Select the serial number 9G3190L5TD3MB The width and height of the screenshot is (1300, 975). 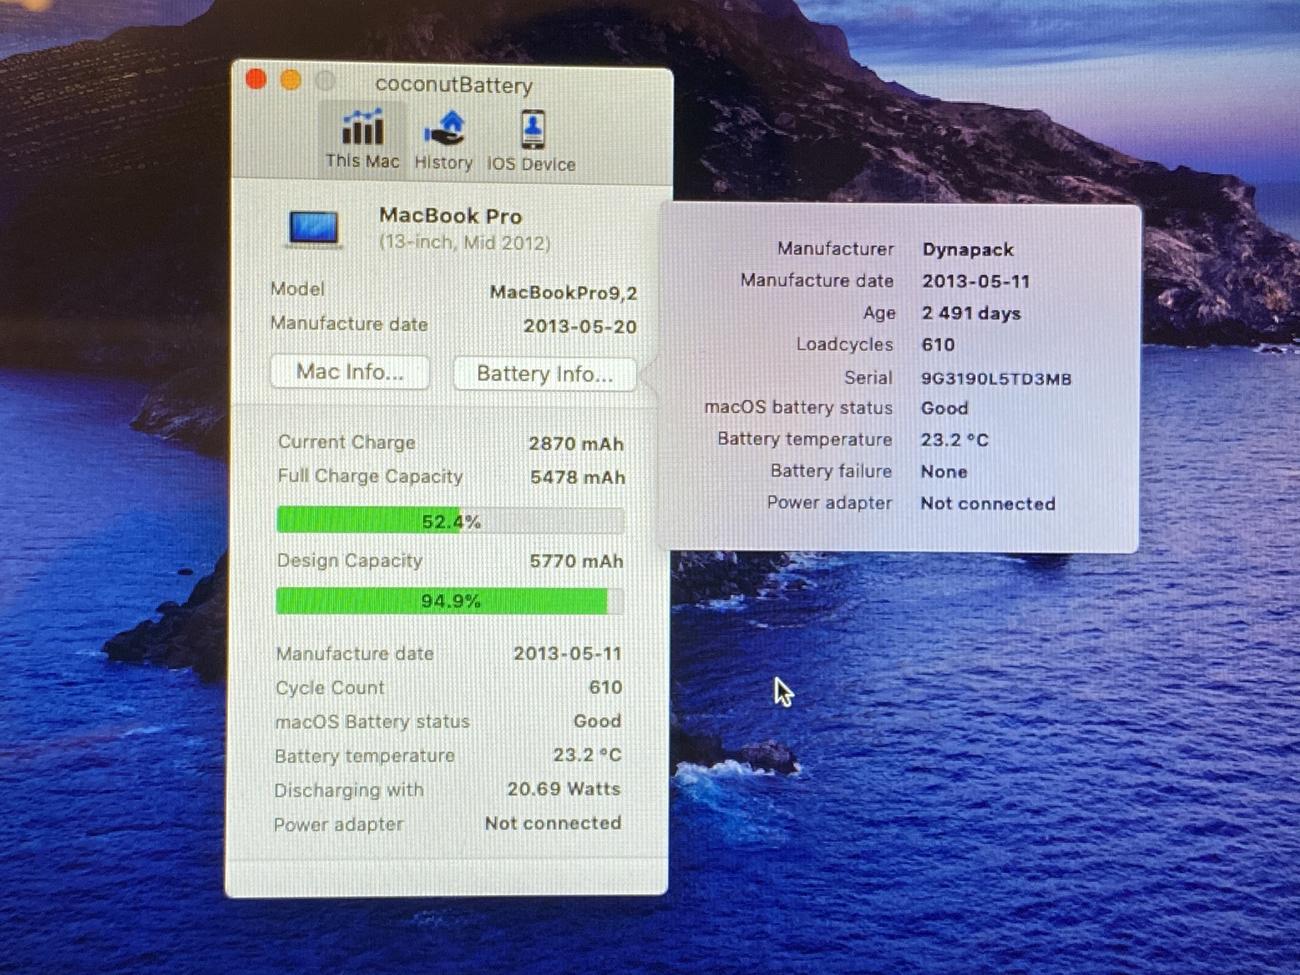pyautogui.click(x=995, y=379)
